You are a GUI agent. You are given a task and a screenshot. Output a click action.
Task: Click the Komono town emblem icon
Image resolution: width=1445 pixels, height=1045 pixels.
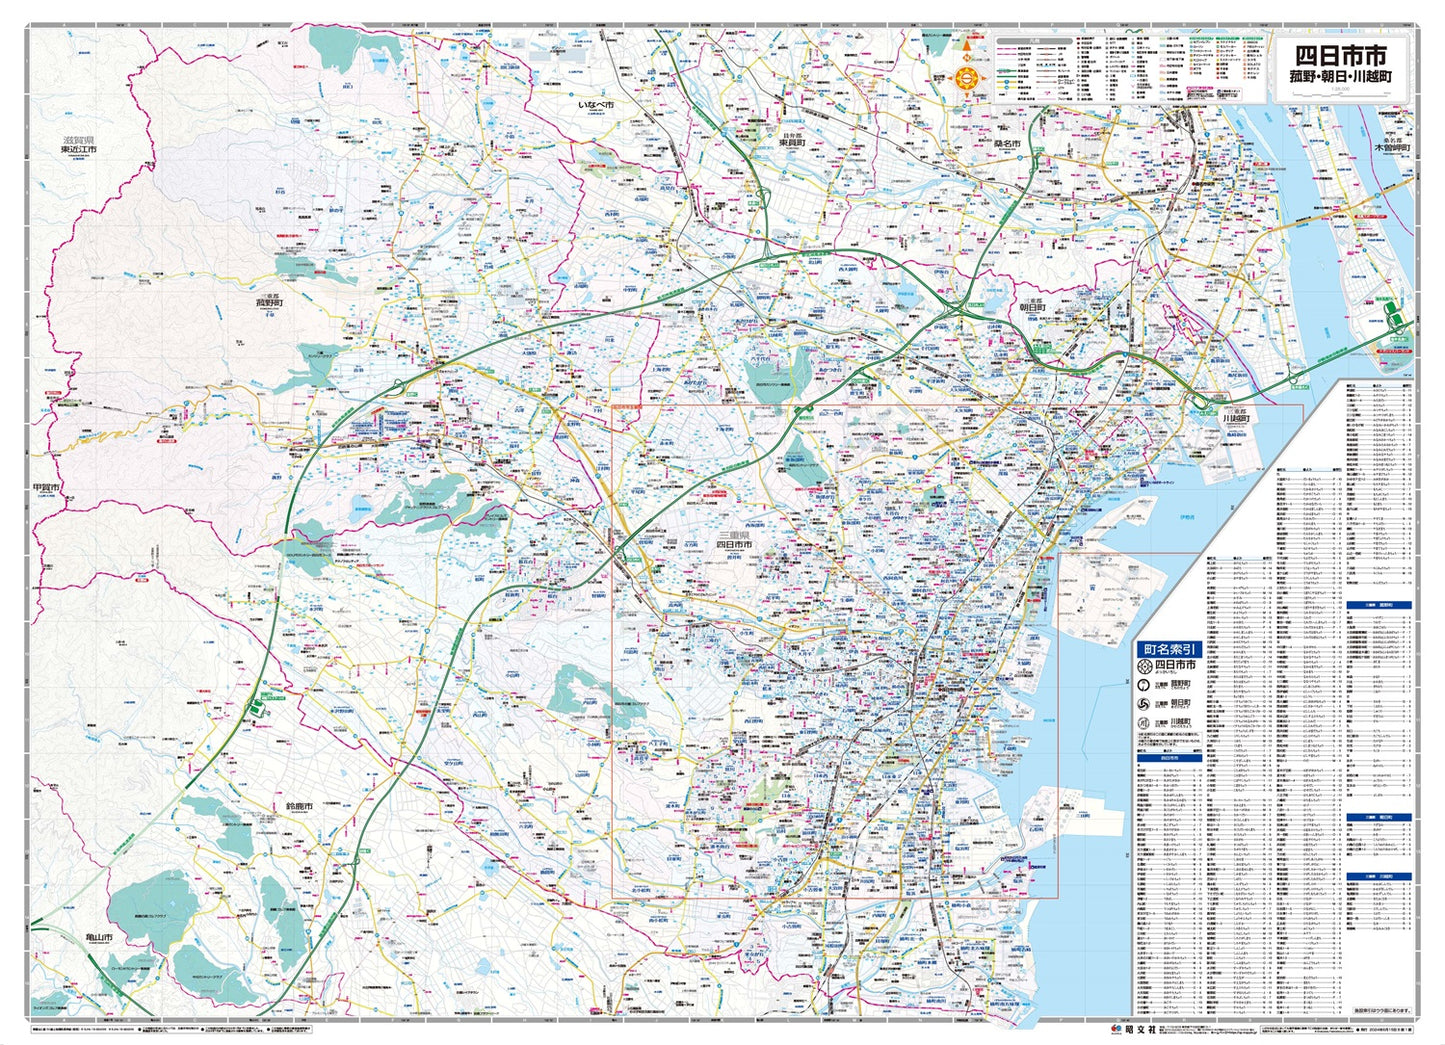[1145, 685]
